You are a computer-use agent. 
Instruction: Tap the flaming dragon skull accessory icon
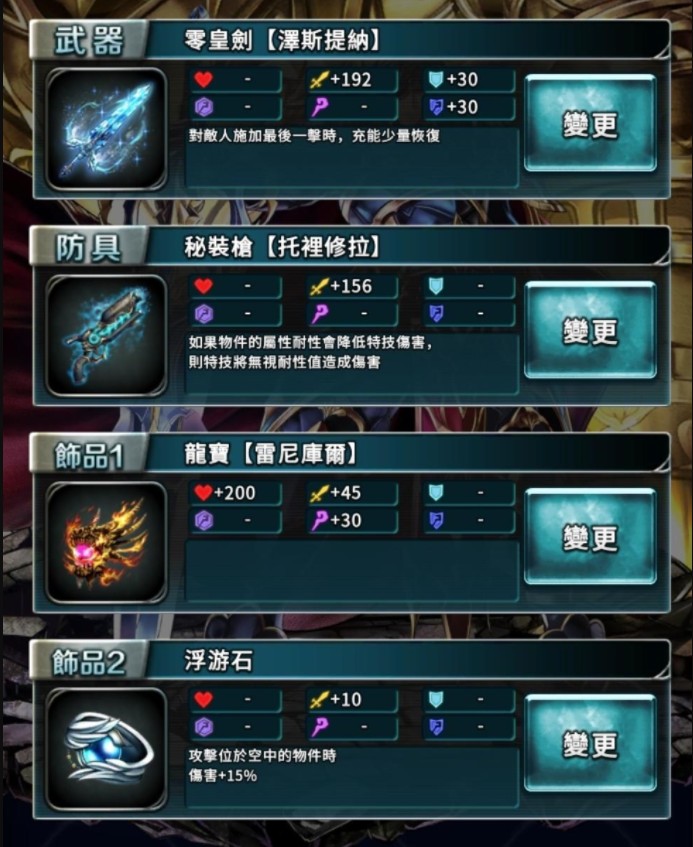(x=106, y=542)
